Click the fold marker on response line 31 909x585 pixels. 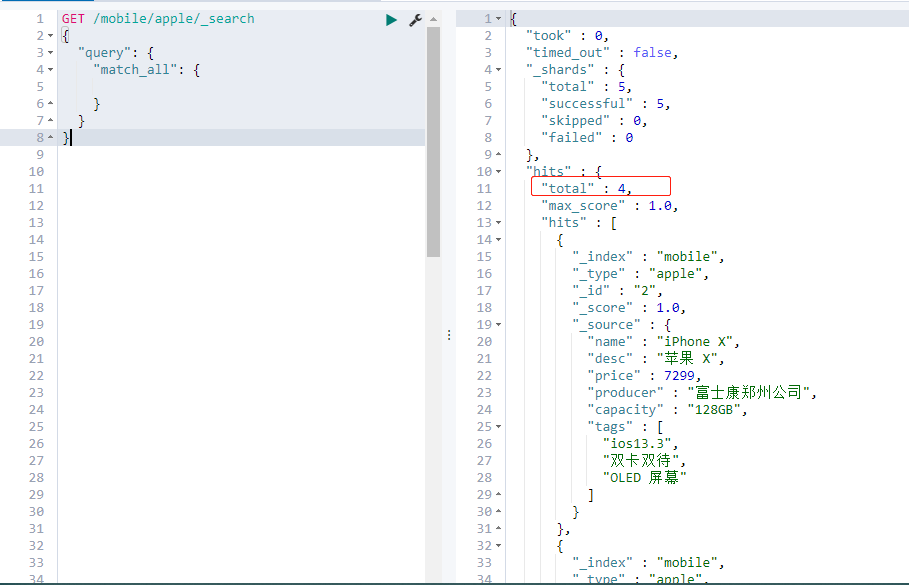click(499, 529)
